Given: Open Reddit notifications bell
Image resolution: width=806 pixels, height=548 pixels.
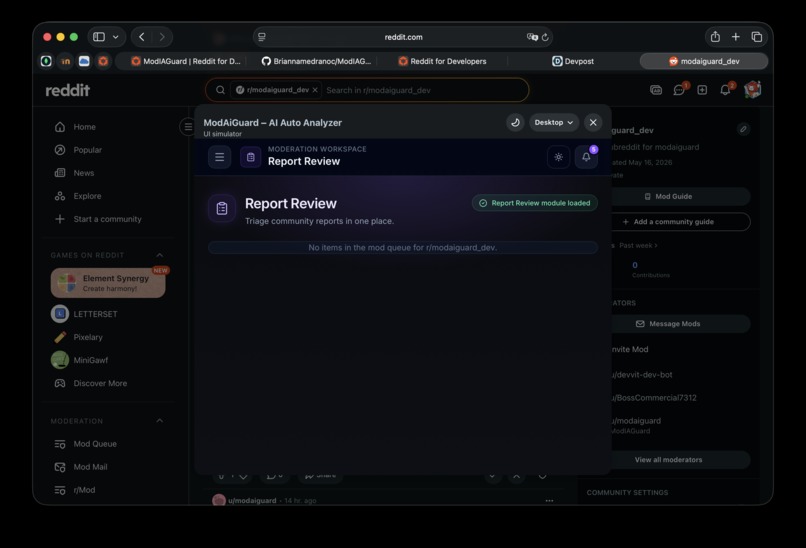Looking at the screenshot, I should point(725,90).
